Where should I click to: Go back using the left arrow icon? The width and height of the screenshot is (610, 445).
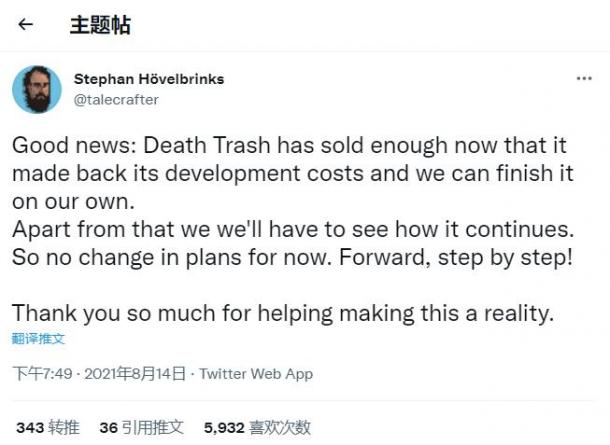coord(26,25)
